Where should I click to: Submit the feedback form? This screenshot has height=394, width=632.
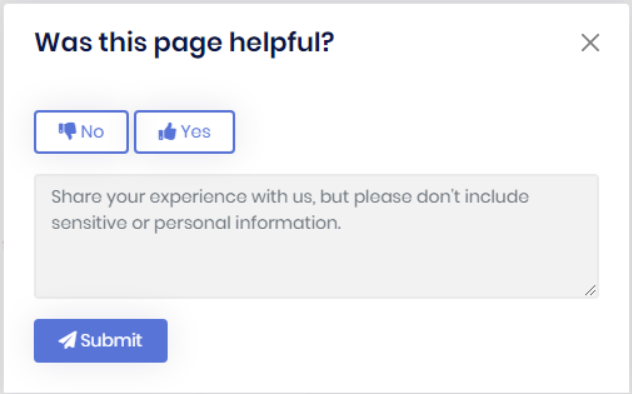(x=101, y=341)
